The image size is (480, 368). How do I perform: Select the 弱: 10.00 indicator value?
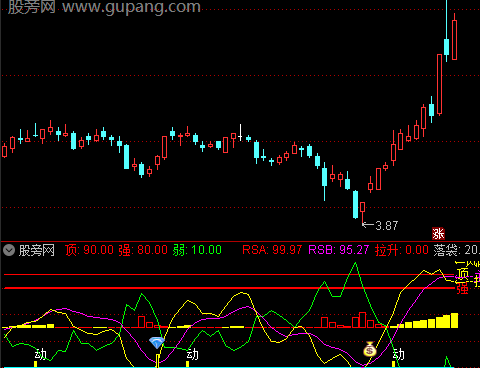click(x=197, y=250)
